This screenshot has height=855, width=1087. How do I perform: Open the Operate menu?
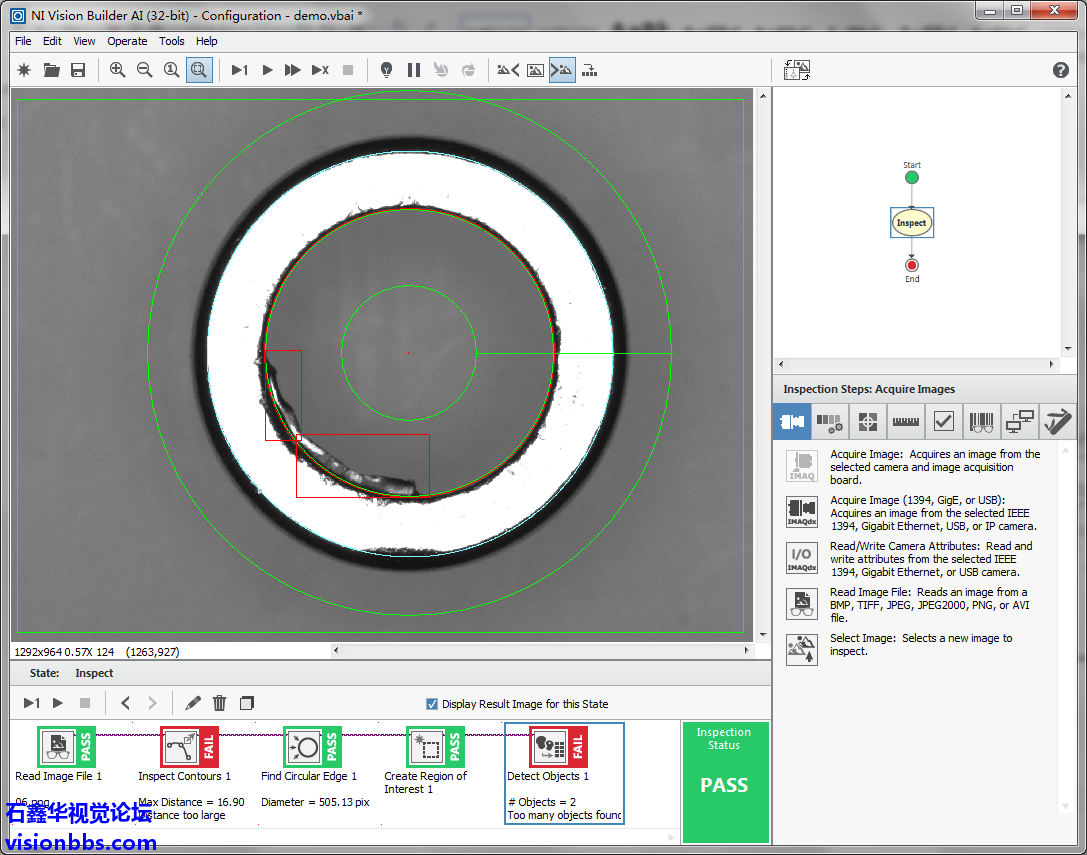(x=127, y=41)
